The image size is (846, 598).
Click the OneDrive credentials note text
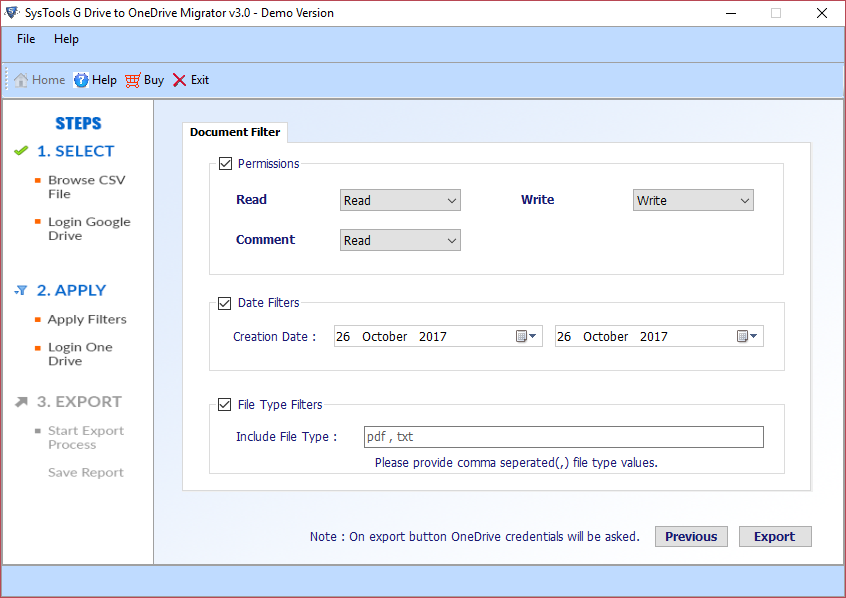pyautogui.click(x=475, y=536)
